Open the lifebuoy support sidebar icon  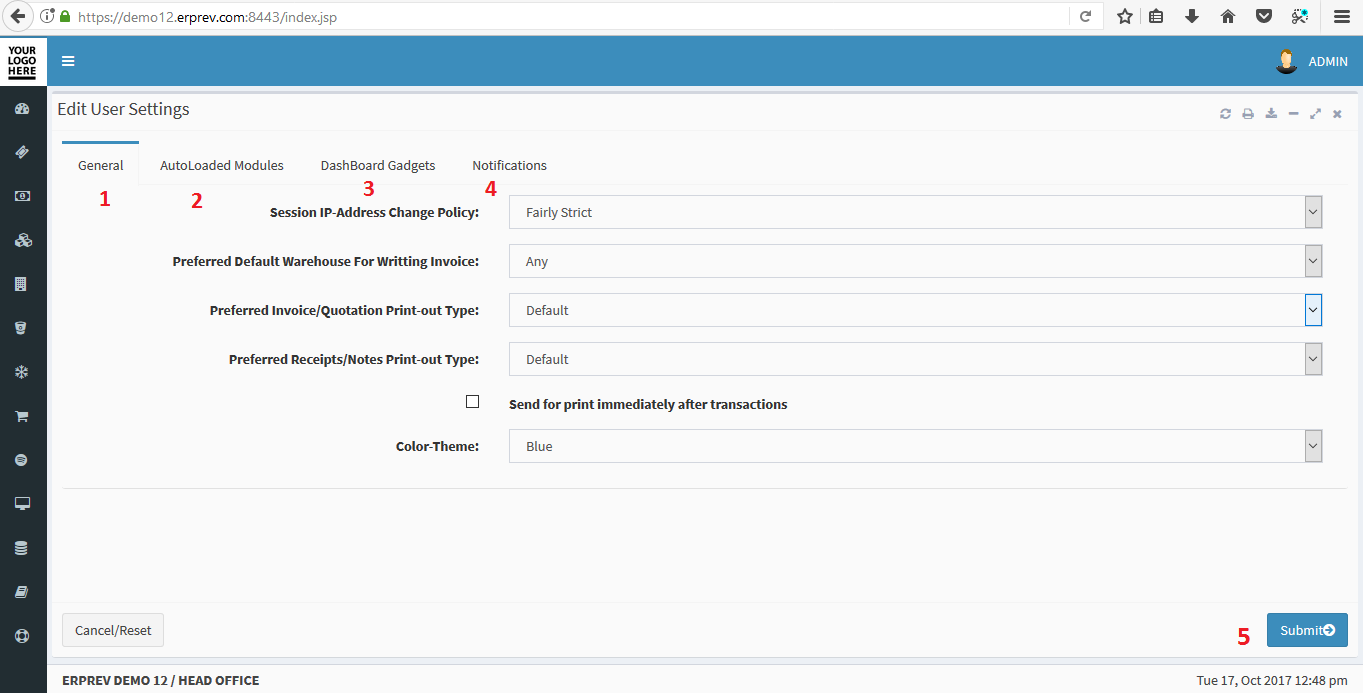point(22,636)
